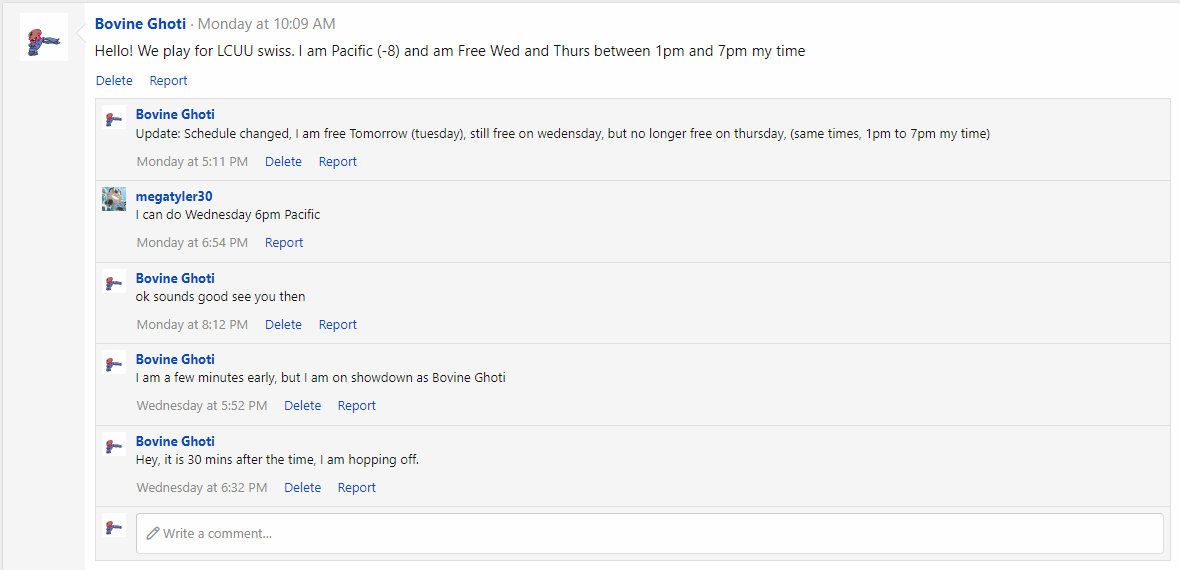This screenshot has height=570, width=1180.
Task: Open megatyler30's profile name link
Action: (174, 196)
